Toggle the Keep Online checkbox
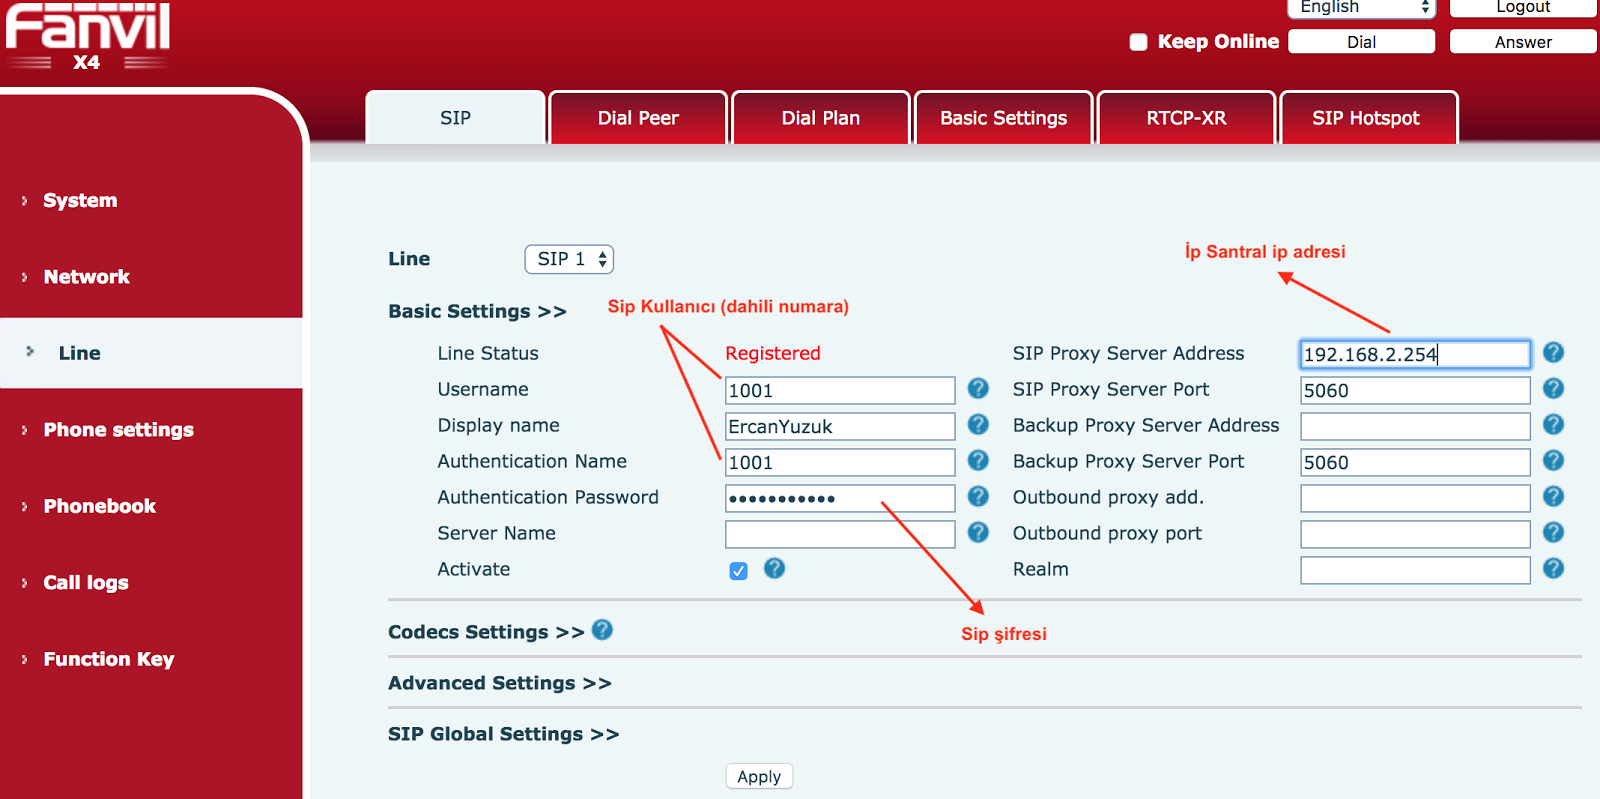Screen dimensions: 1600x799 click(1138, 42)
